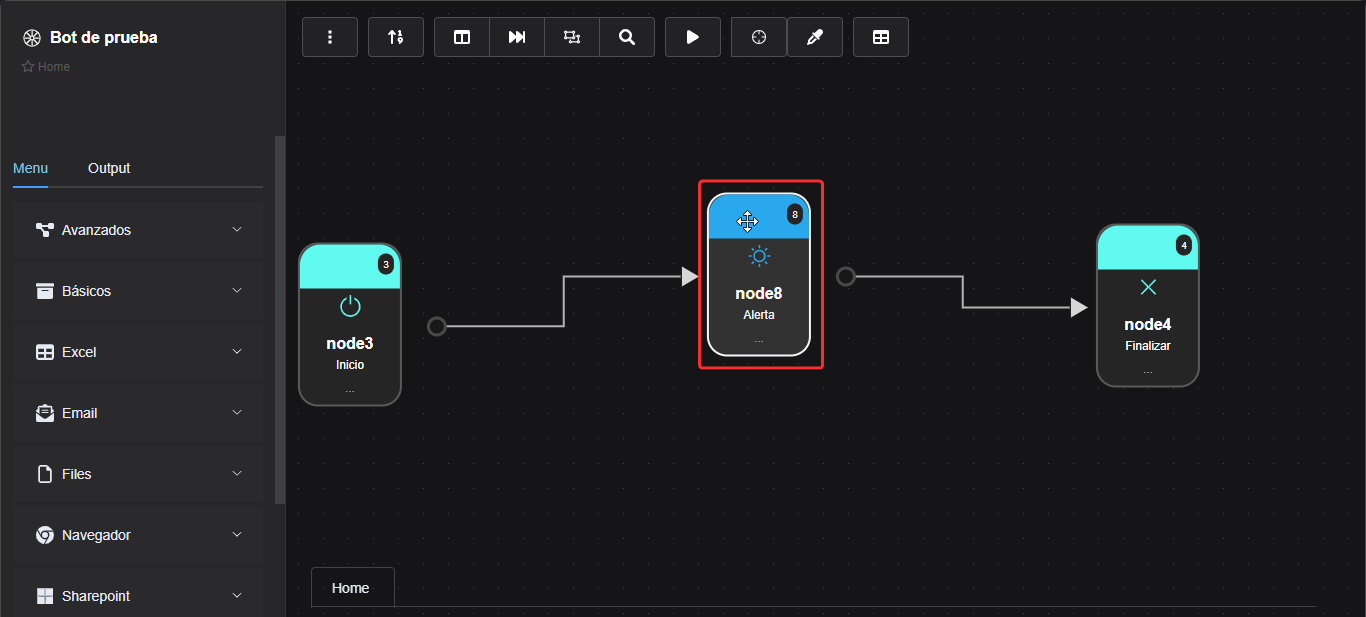Screen dimensions: 1366x617
Task: Click the Avanzados flow icon
Action: click(x=45, y=230)
